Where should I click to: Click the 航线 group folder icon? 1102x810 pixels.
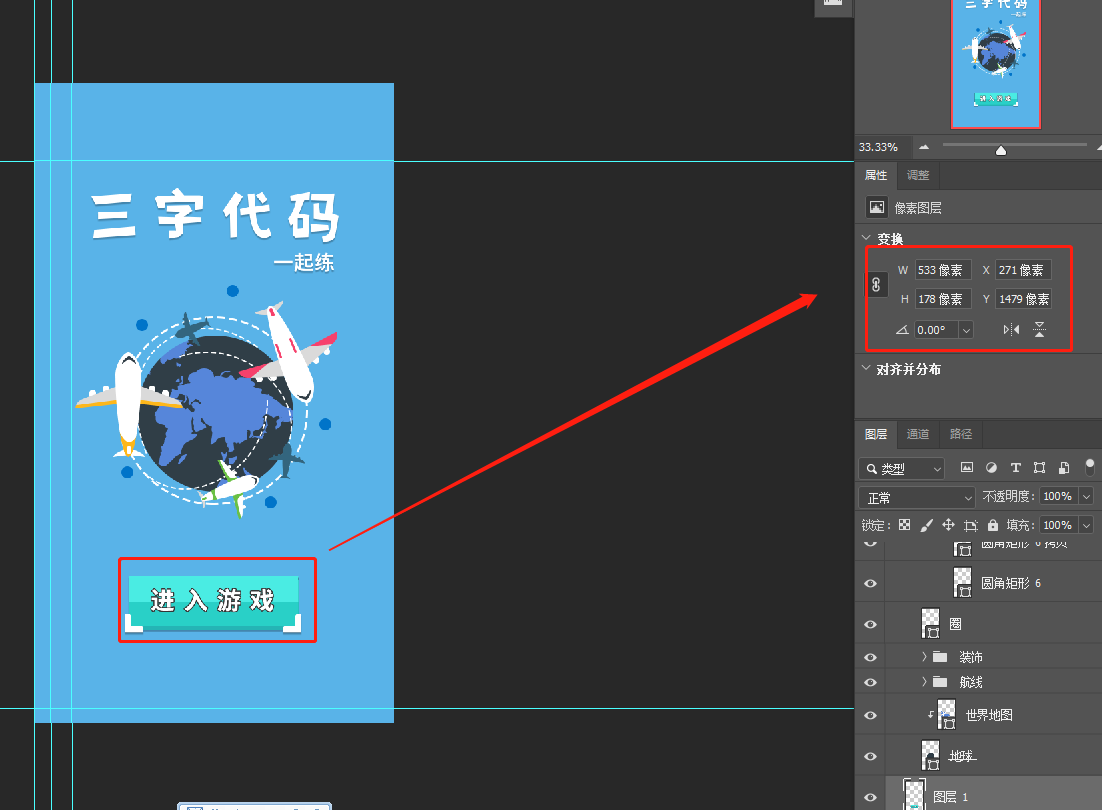[940, 681]
